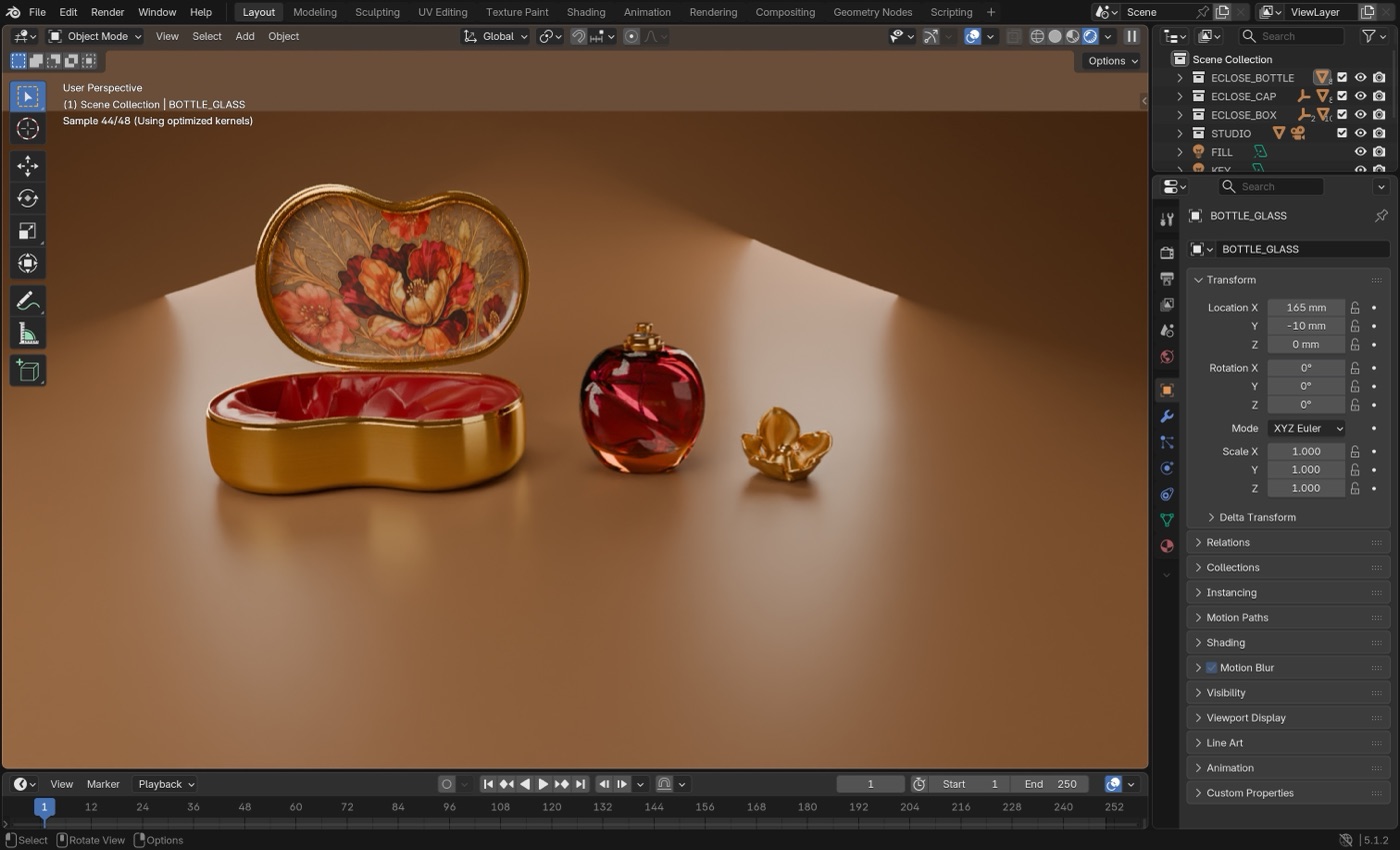
Task: Activate the Move tool
Action: coord(28,166)
